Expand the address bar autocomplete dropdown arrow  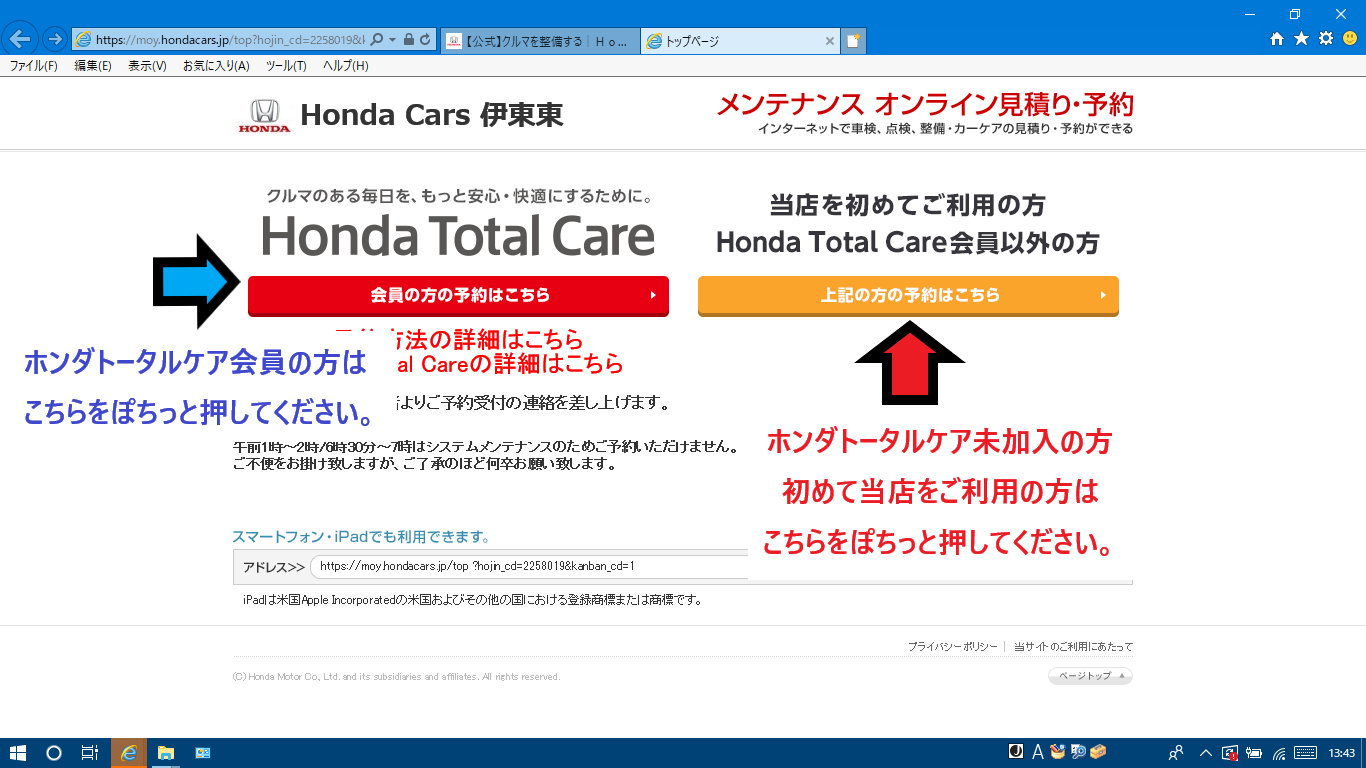393,40
